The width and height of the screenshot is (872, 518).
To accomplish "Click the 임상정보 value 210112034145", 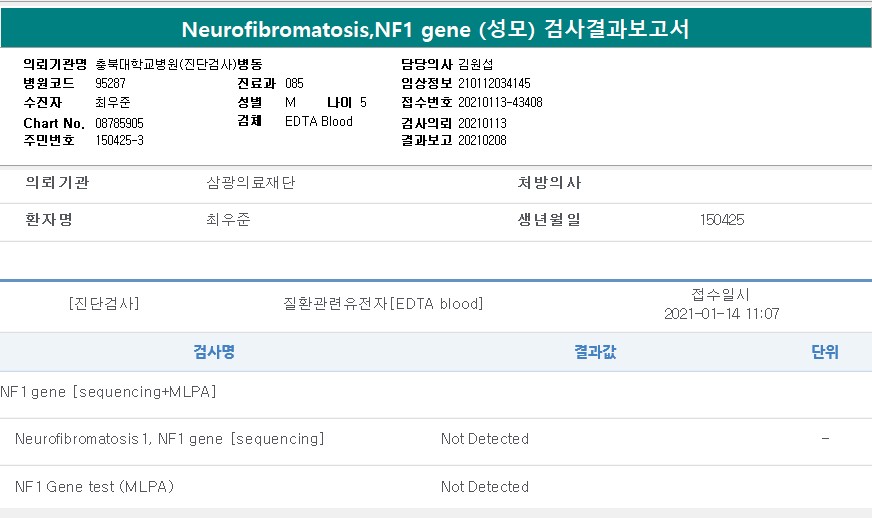I will coord(494,83).
